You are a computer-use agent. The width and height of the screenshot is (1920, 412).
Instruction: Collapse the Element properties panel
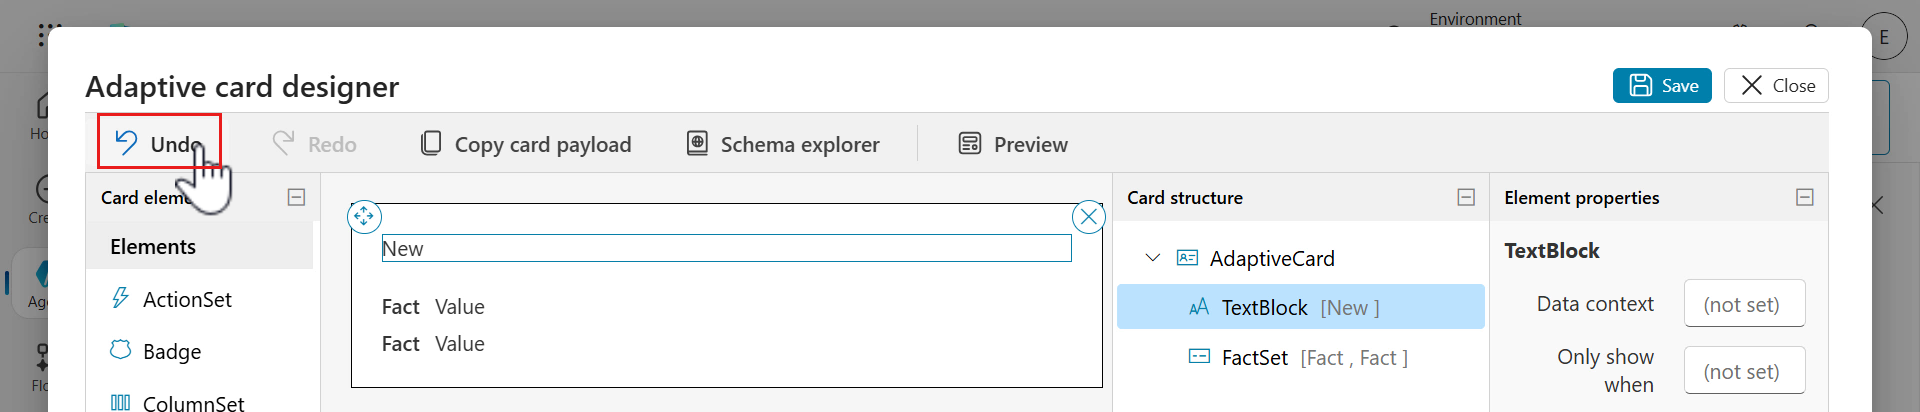click(1805, 197)
